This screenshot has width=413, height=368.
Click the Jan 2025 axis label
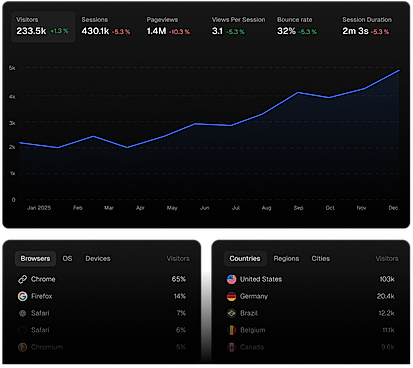tap(39, 208)
